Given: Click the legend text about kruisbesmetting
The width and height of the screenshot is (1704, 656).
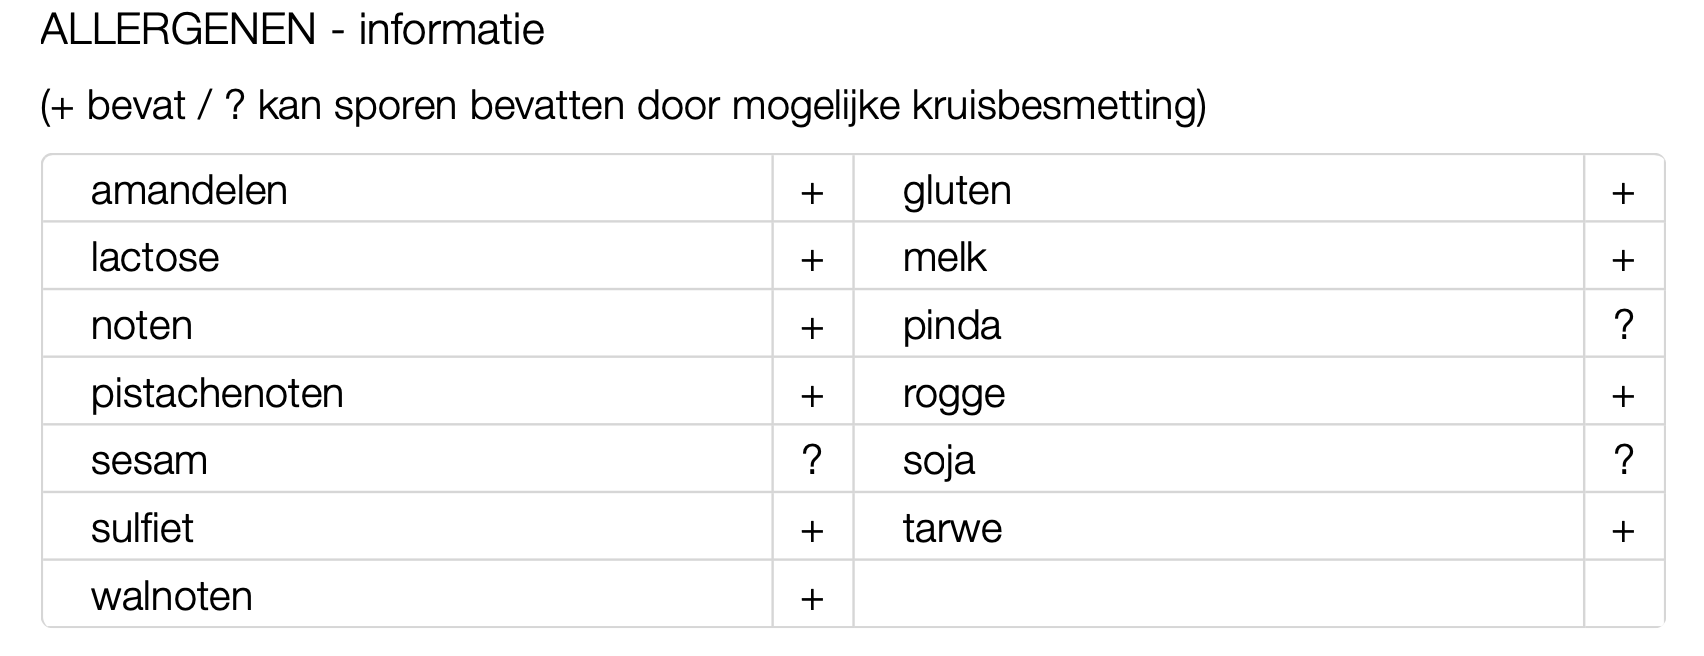Looking at the screenshot, I should 623,105.
